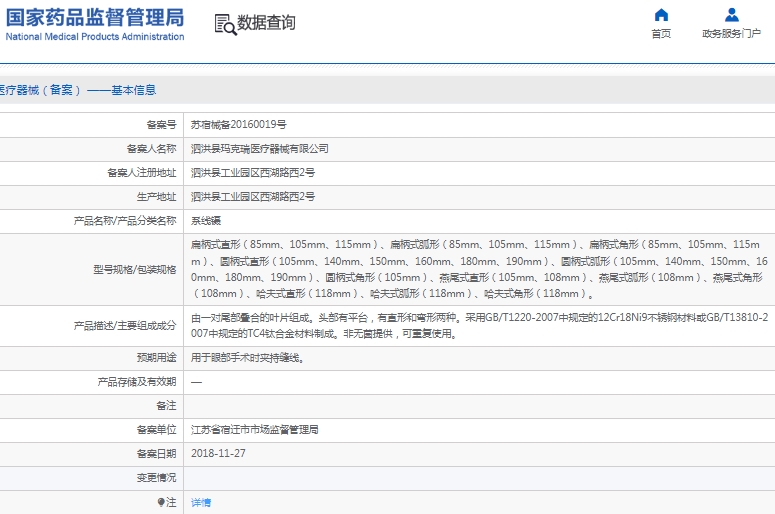Viewport: 775px width, 514px height.
Task: Click the National Medical Products Administration English text
Action: 95,37
